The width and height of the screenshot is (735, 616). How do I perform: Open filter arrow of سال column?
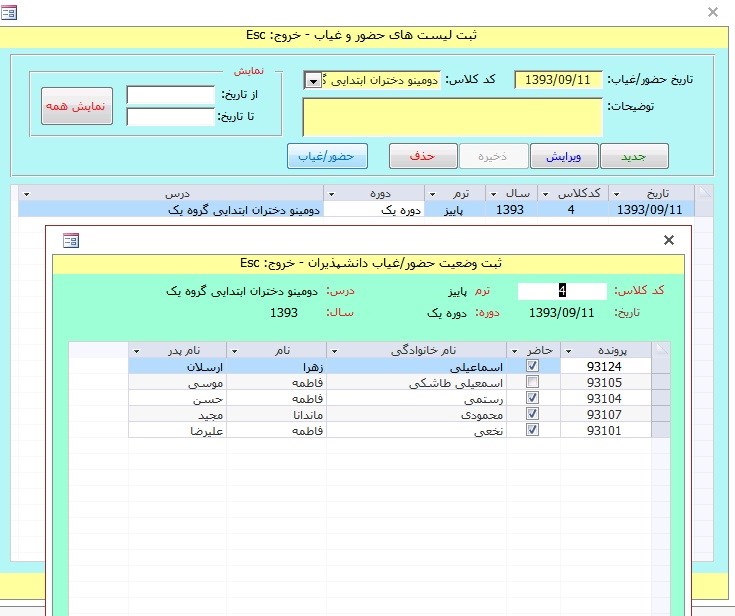[494, 194]
